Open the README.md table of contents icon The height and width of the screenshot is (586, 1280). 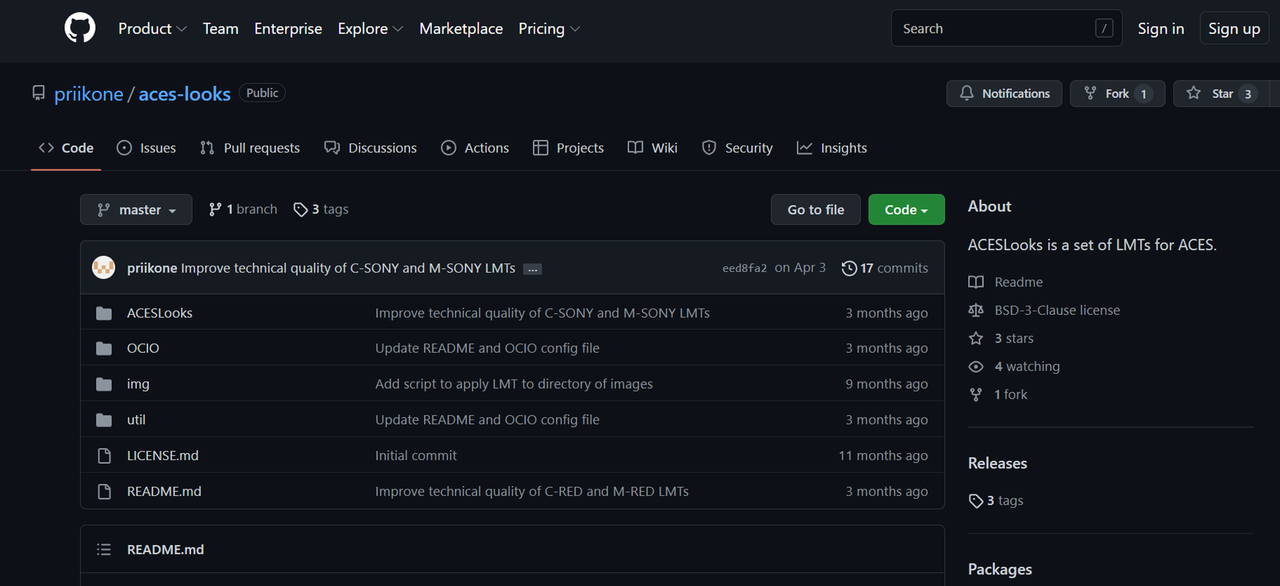click(x=104, y=549)
